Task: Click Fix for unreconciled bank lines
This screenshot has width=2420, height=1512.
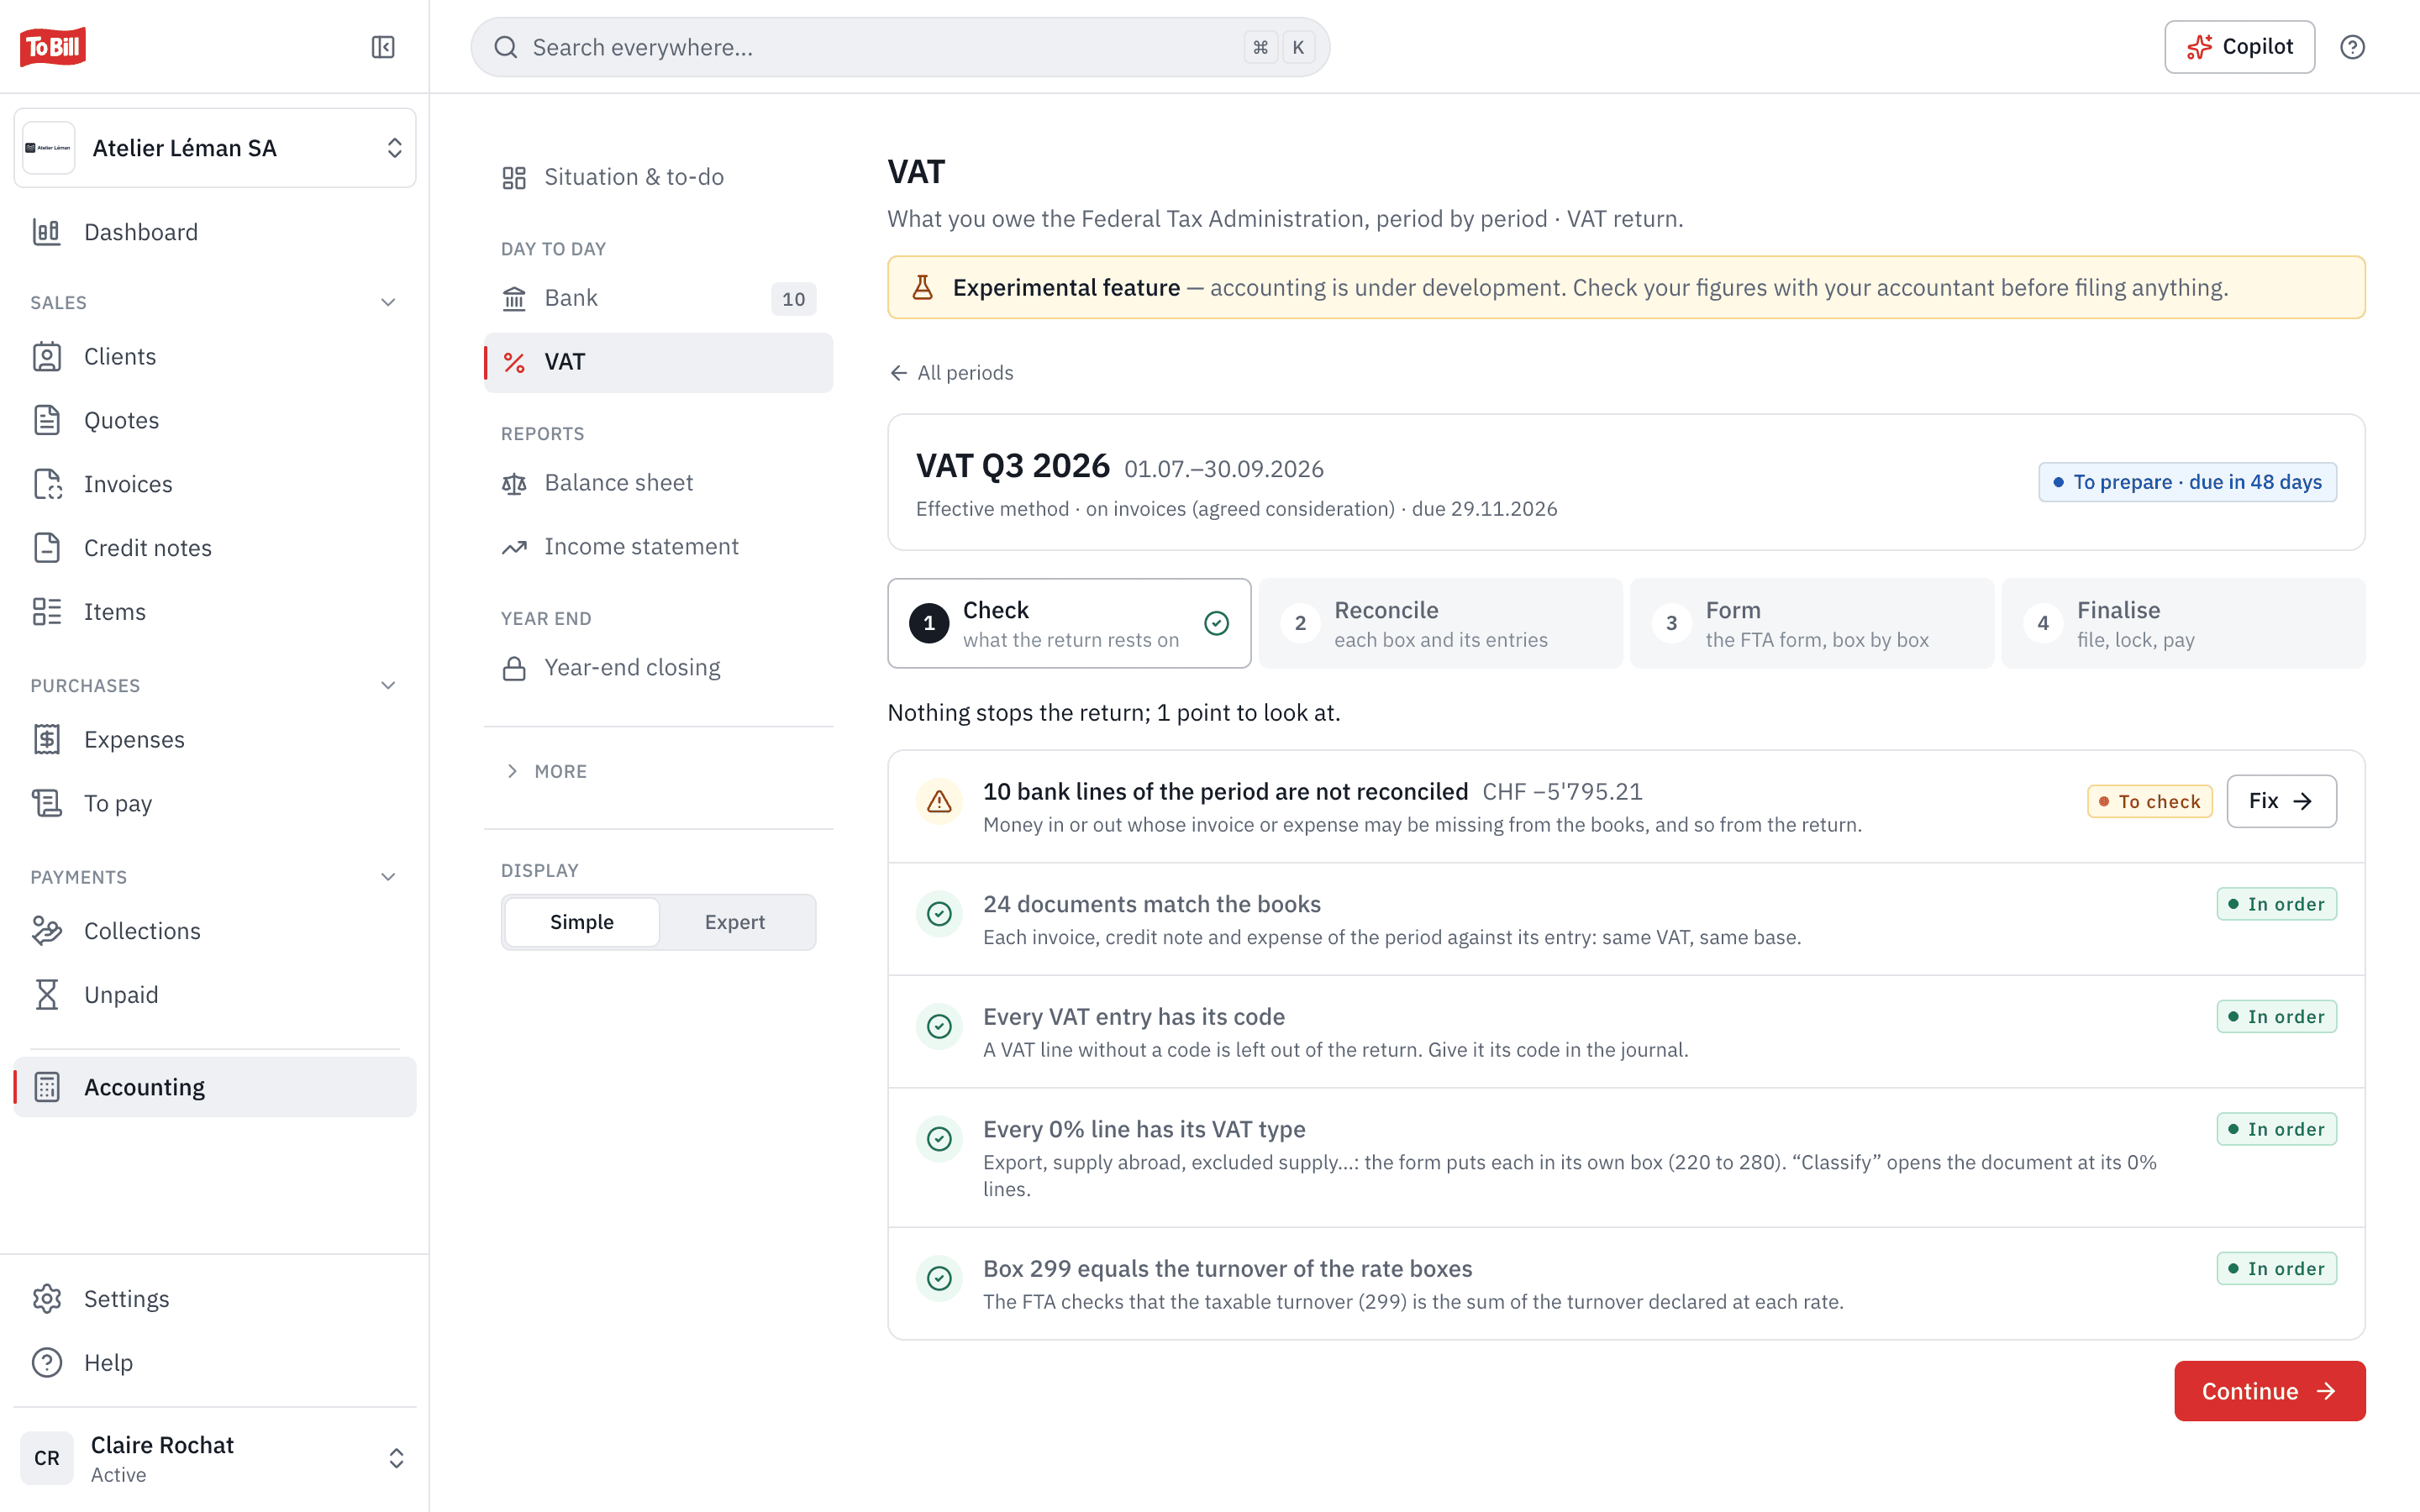Action: 2281,801
